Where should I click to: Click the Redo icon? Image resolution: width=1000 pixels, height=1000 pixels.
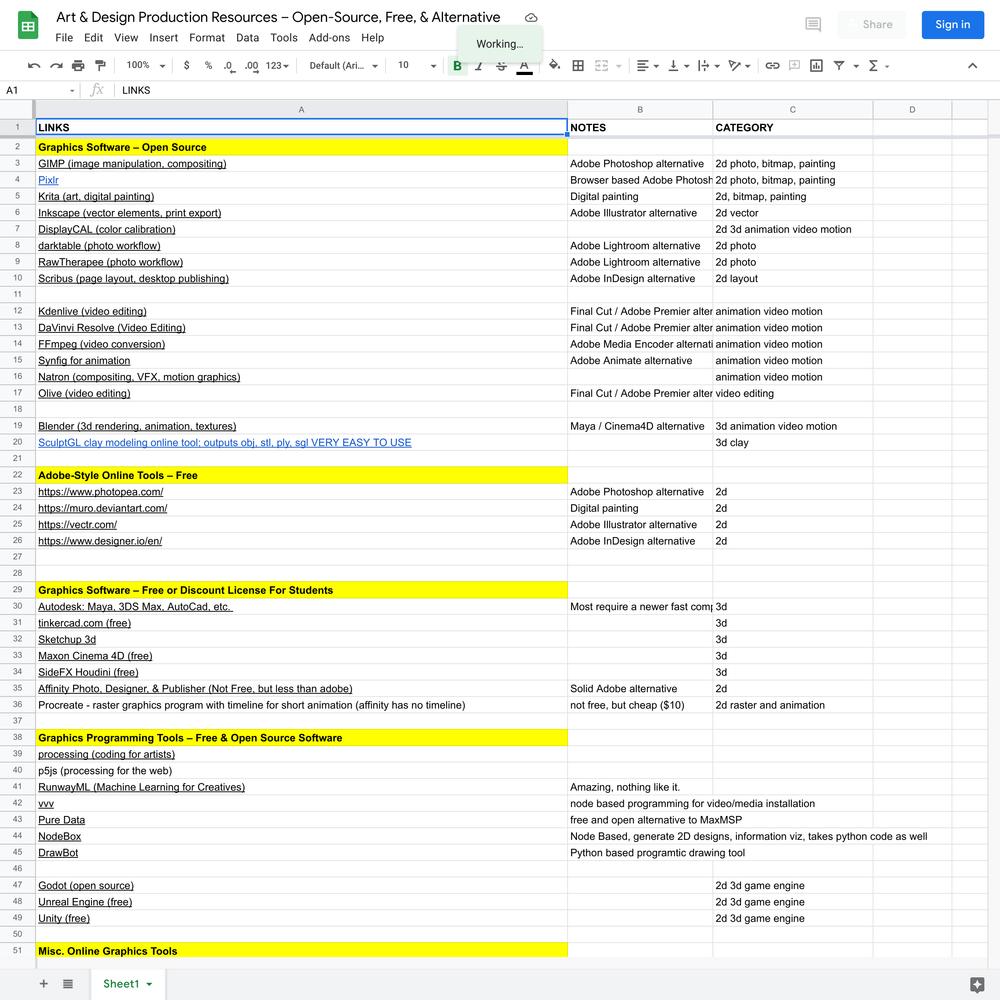[56, 66]
